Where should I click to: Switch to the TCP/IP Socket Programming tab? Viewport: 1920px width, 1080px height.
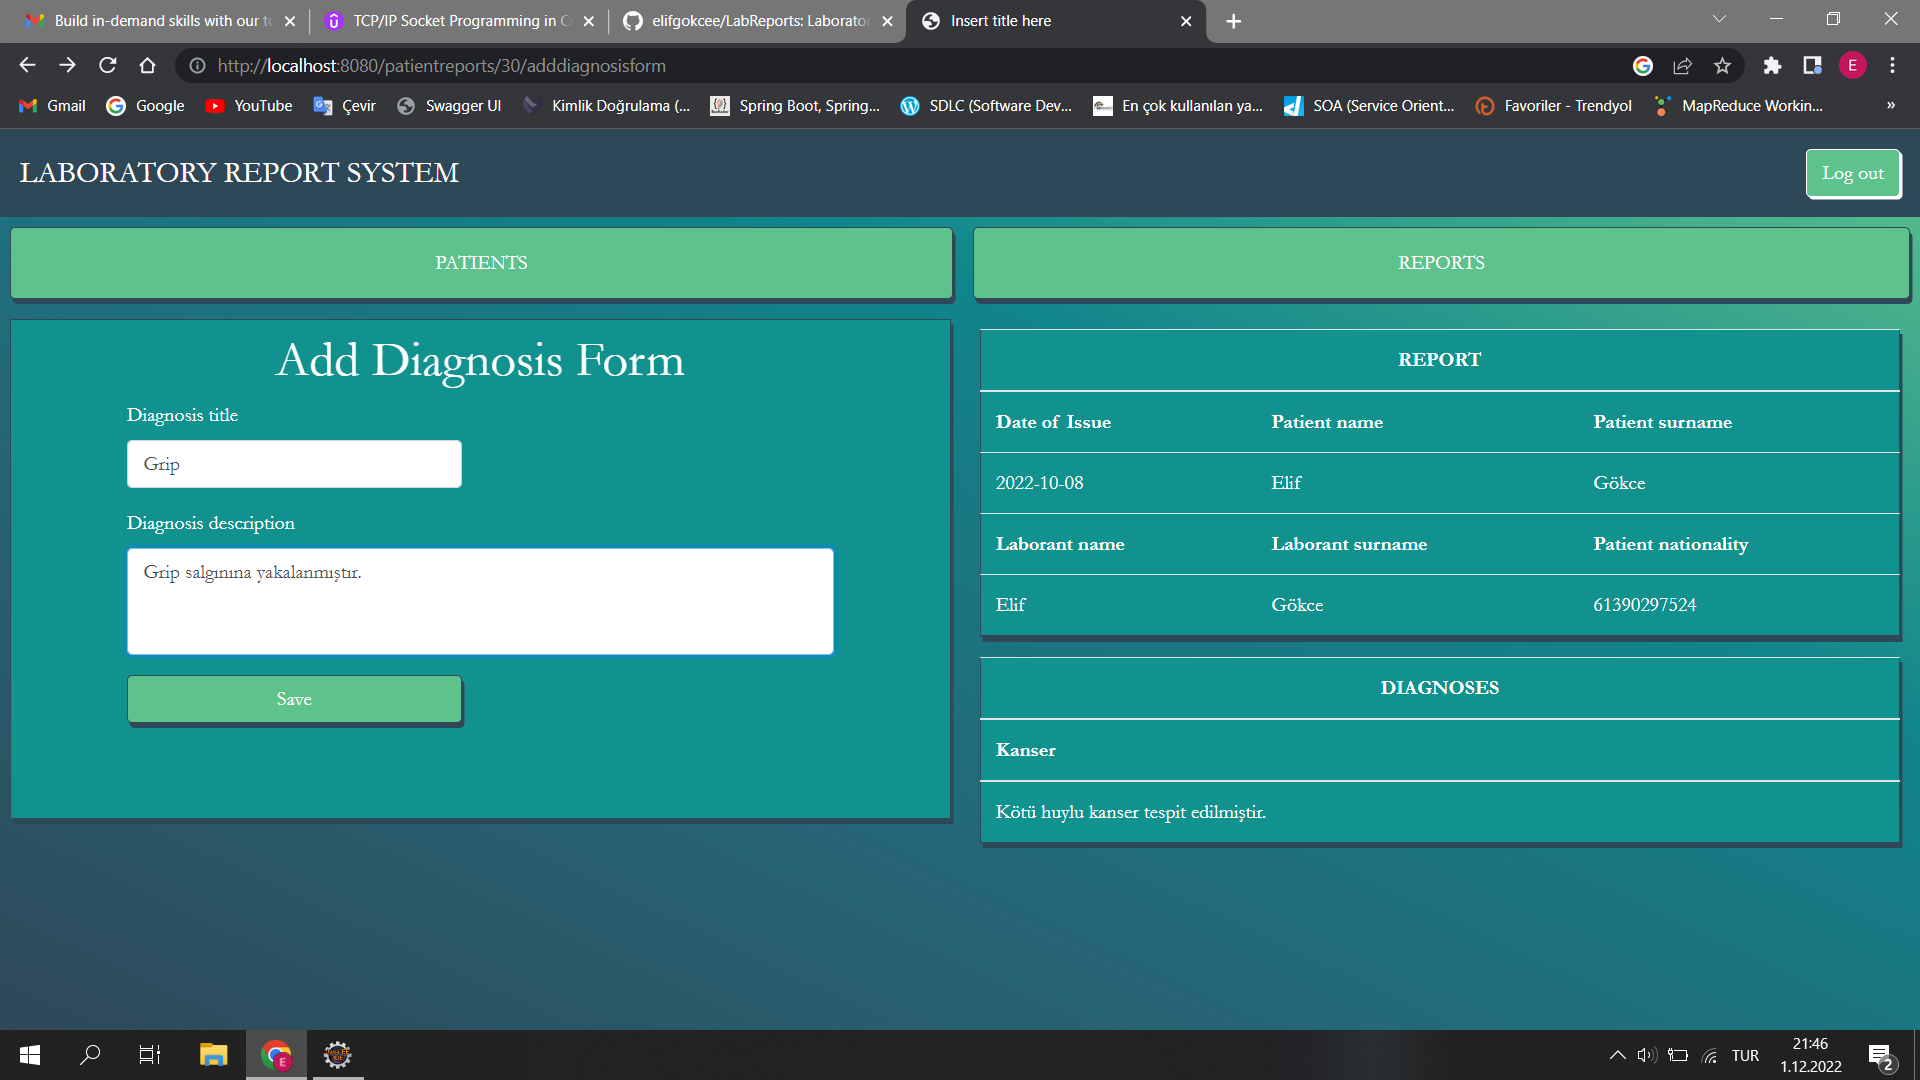pyautogui.click(x=450, y=20)
